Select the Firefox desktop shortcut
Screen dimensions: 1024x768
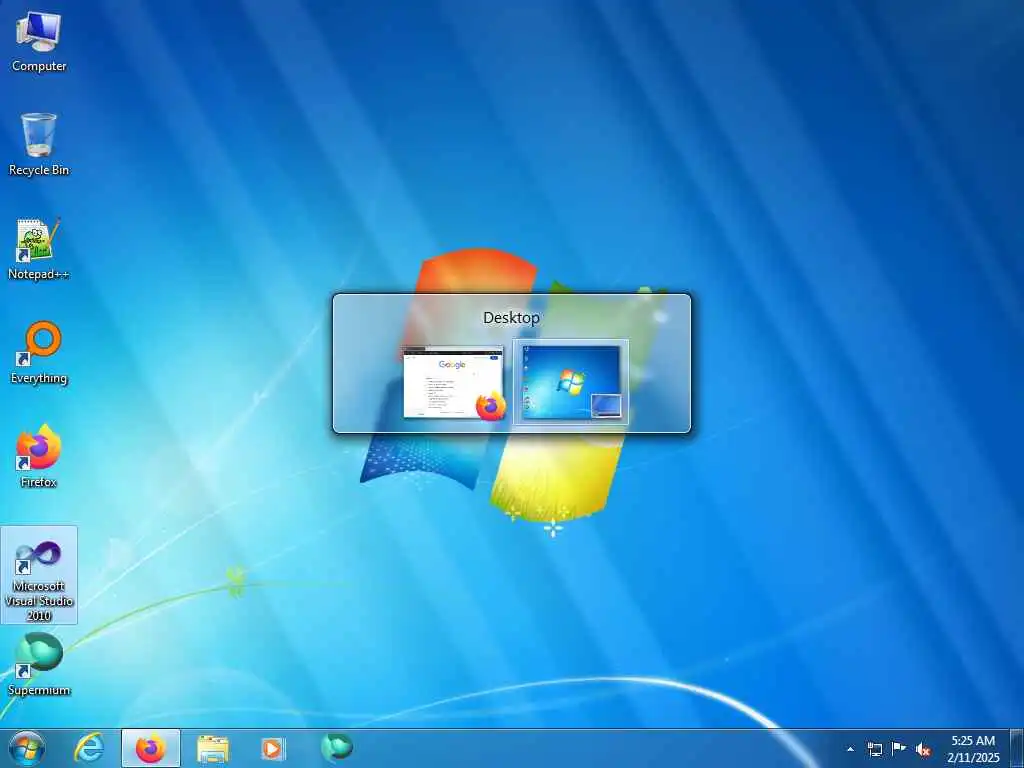[39, 456]
